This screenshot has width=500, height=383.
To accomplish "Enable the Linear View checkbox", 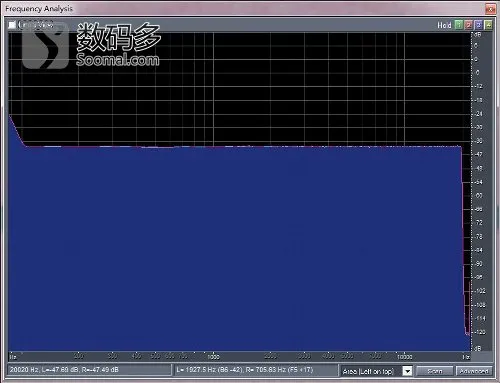I will pos(12,25).
